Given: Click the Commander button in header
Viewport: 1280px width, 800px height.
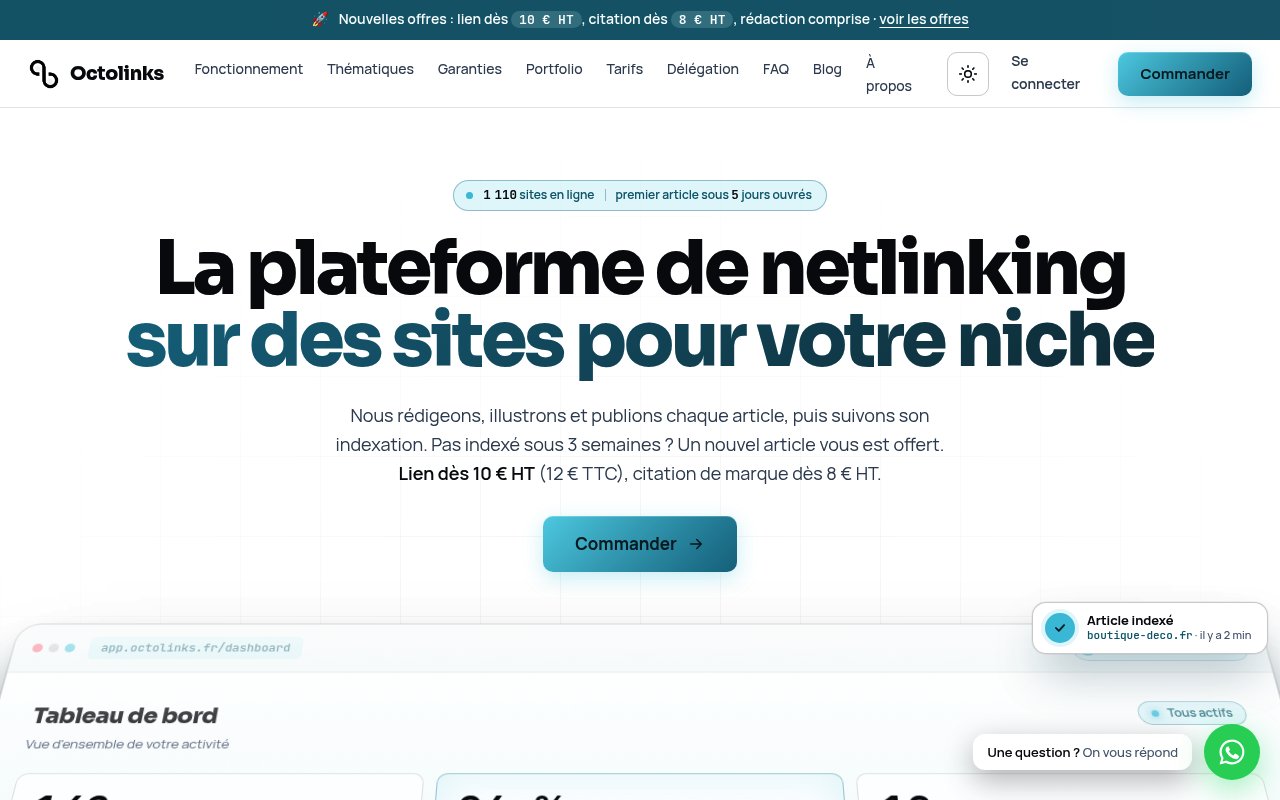Looking at the screenshot, I should [x=1185, y=74].
